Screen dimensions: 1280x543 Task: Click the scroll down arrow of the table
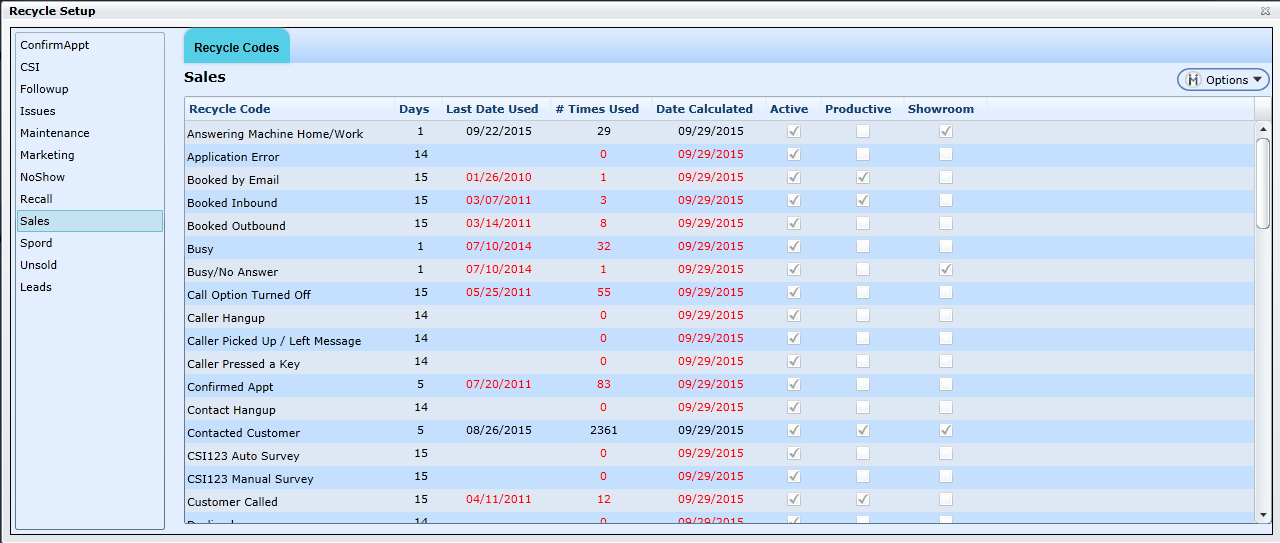(x=1263, y=515)
